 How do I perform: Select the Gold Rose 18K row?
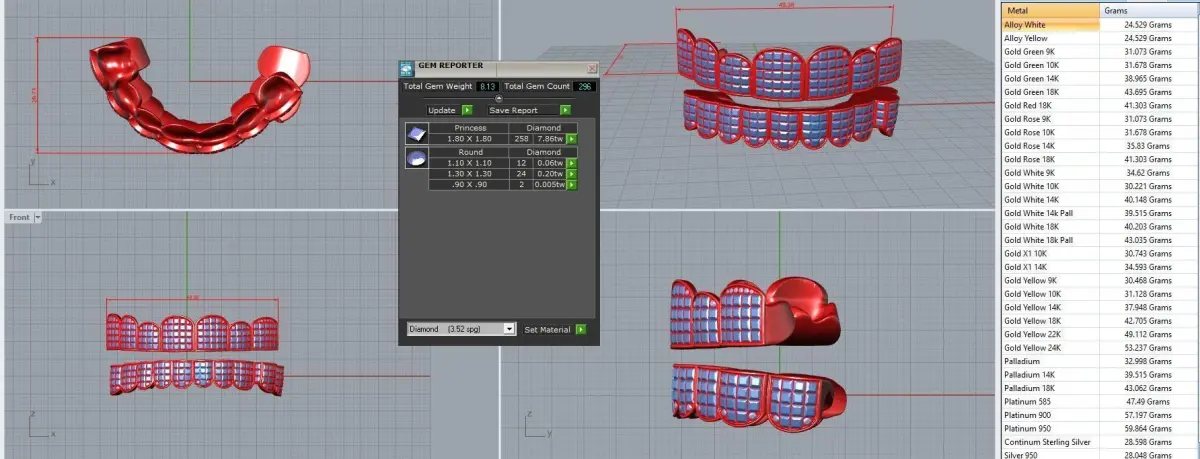click(1100, 159)
